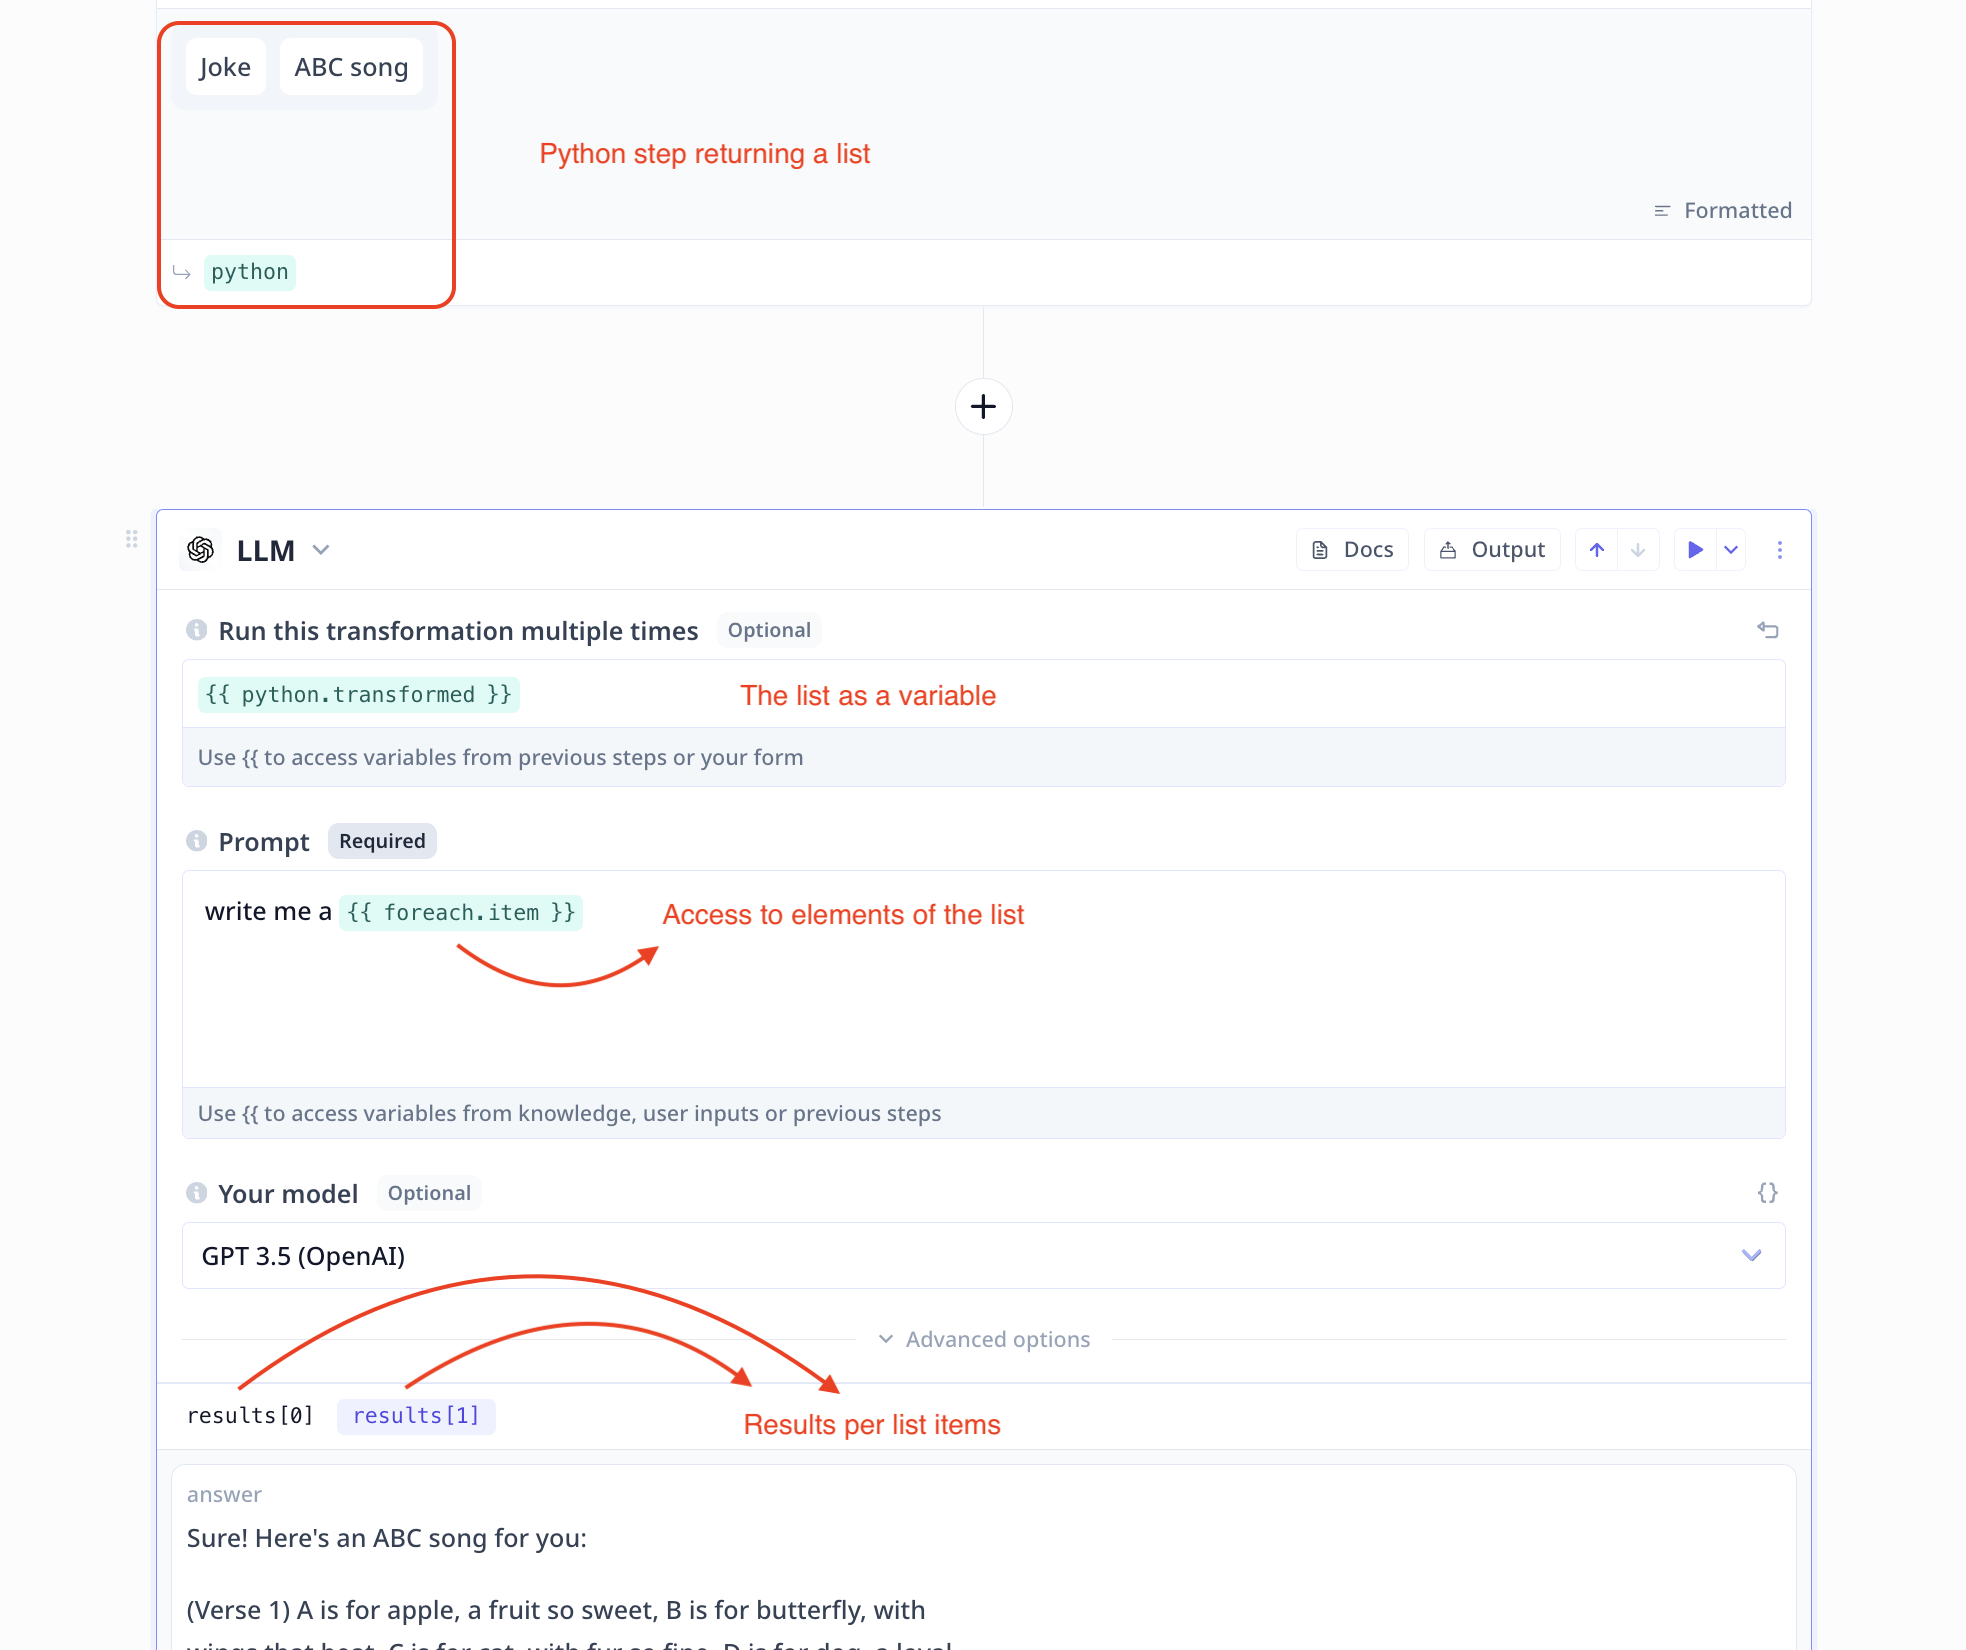Expand the LLM step type chevron
1966x1650 pixels.
321,550
